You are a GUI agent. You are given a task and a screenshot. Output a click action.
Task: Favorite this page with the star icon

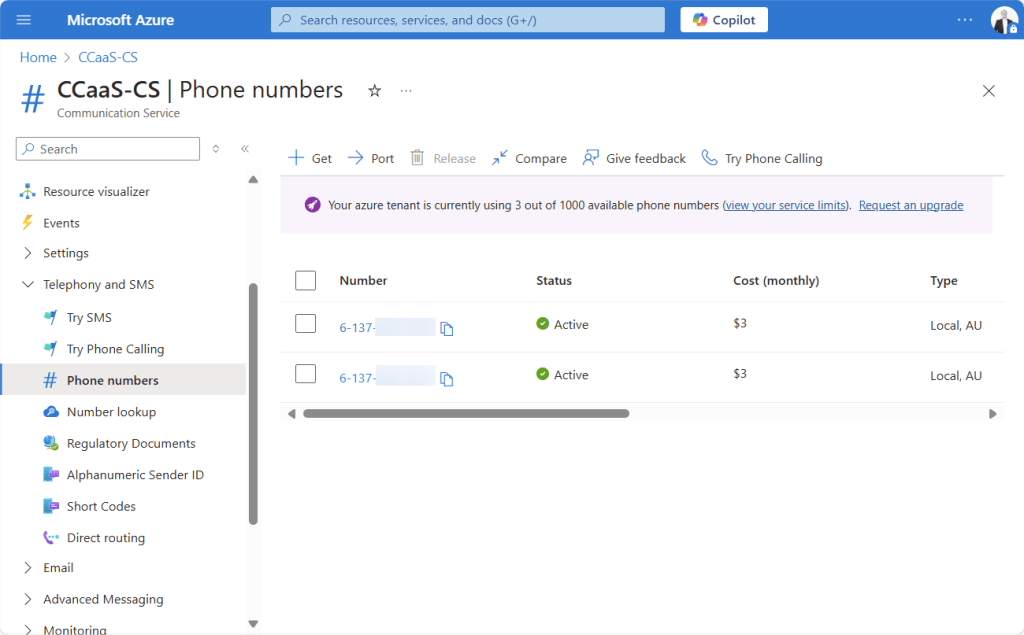pos(375,91)
